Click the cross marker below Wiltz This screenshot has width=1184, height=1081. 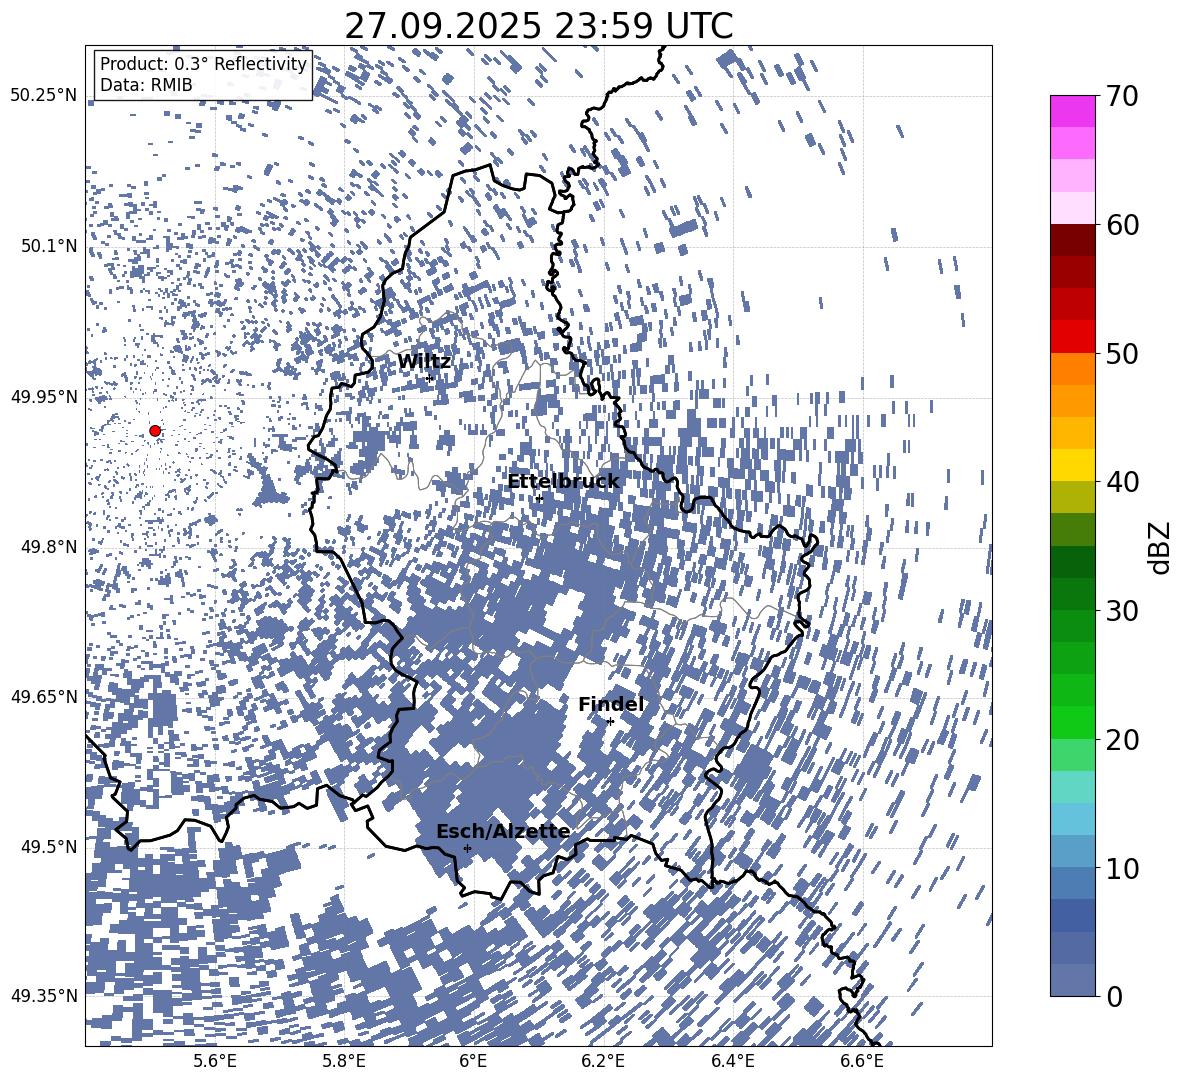pos(430,378)
